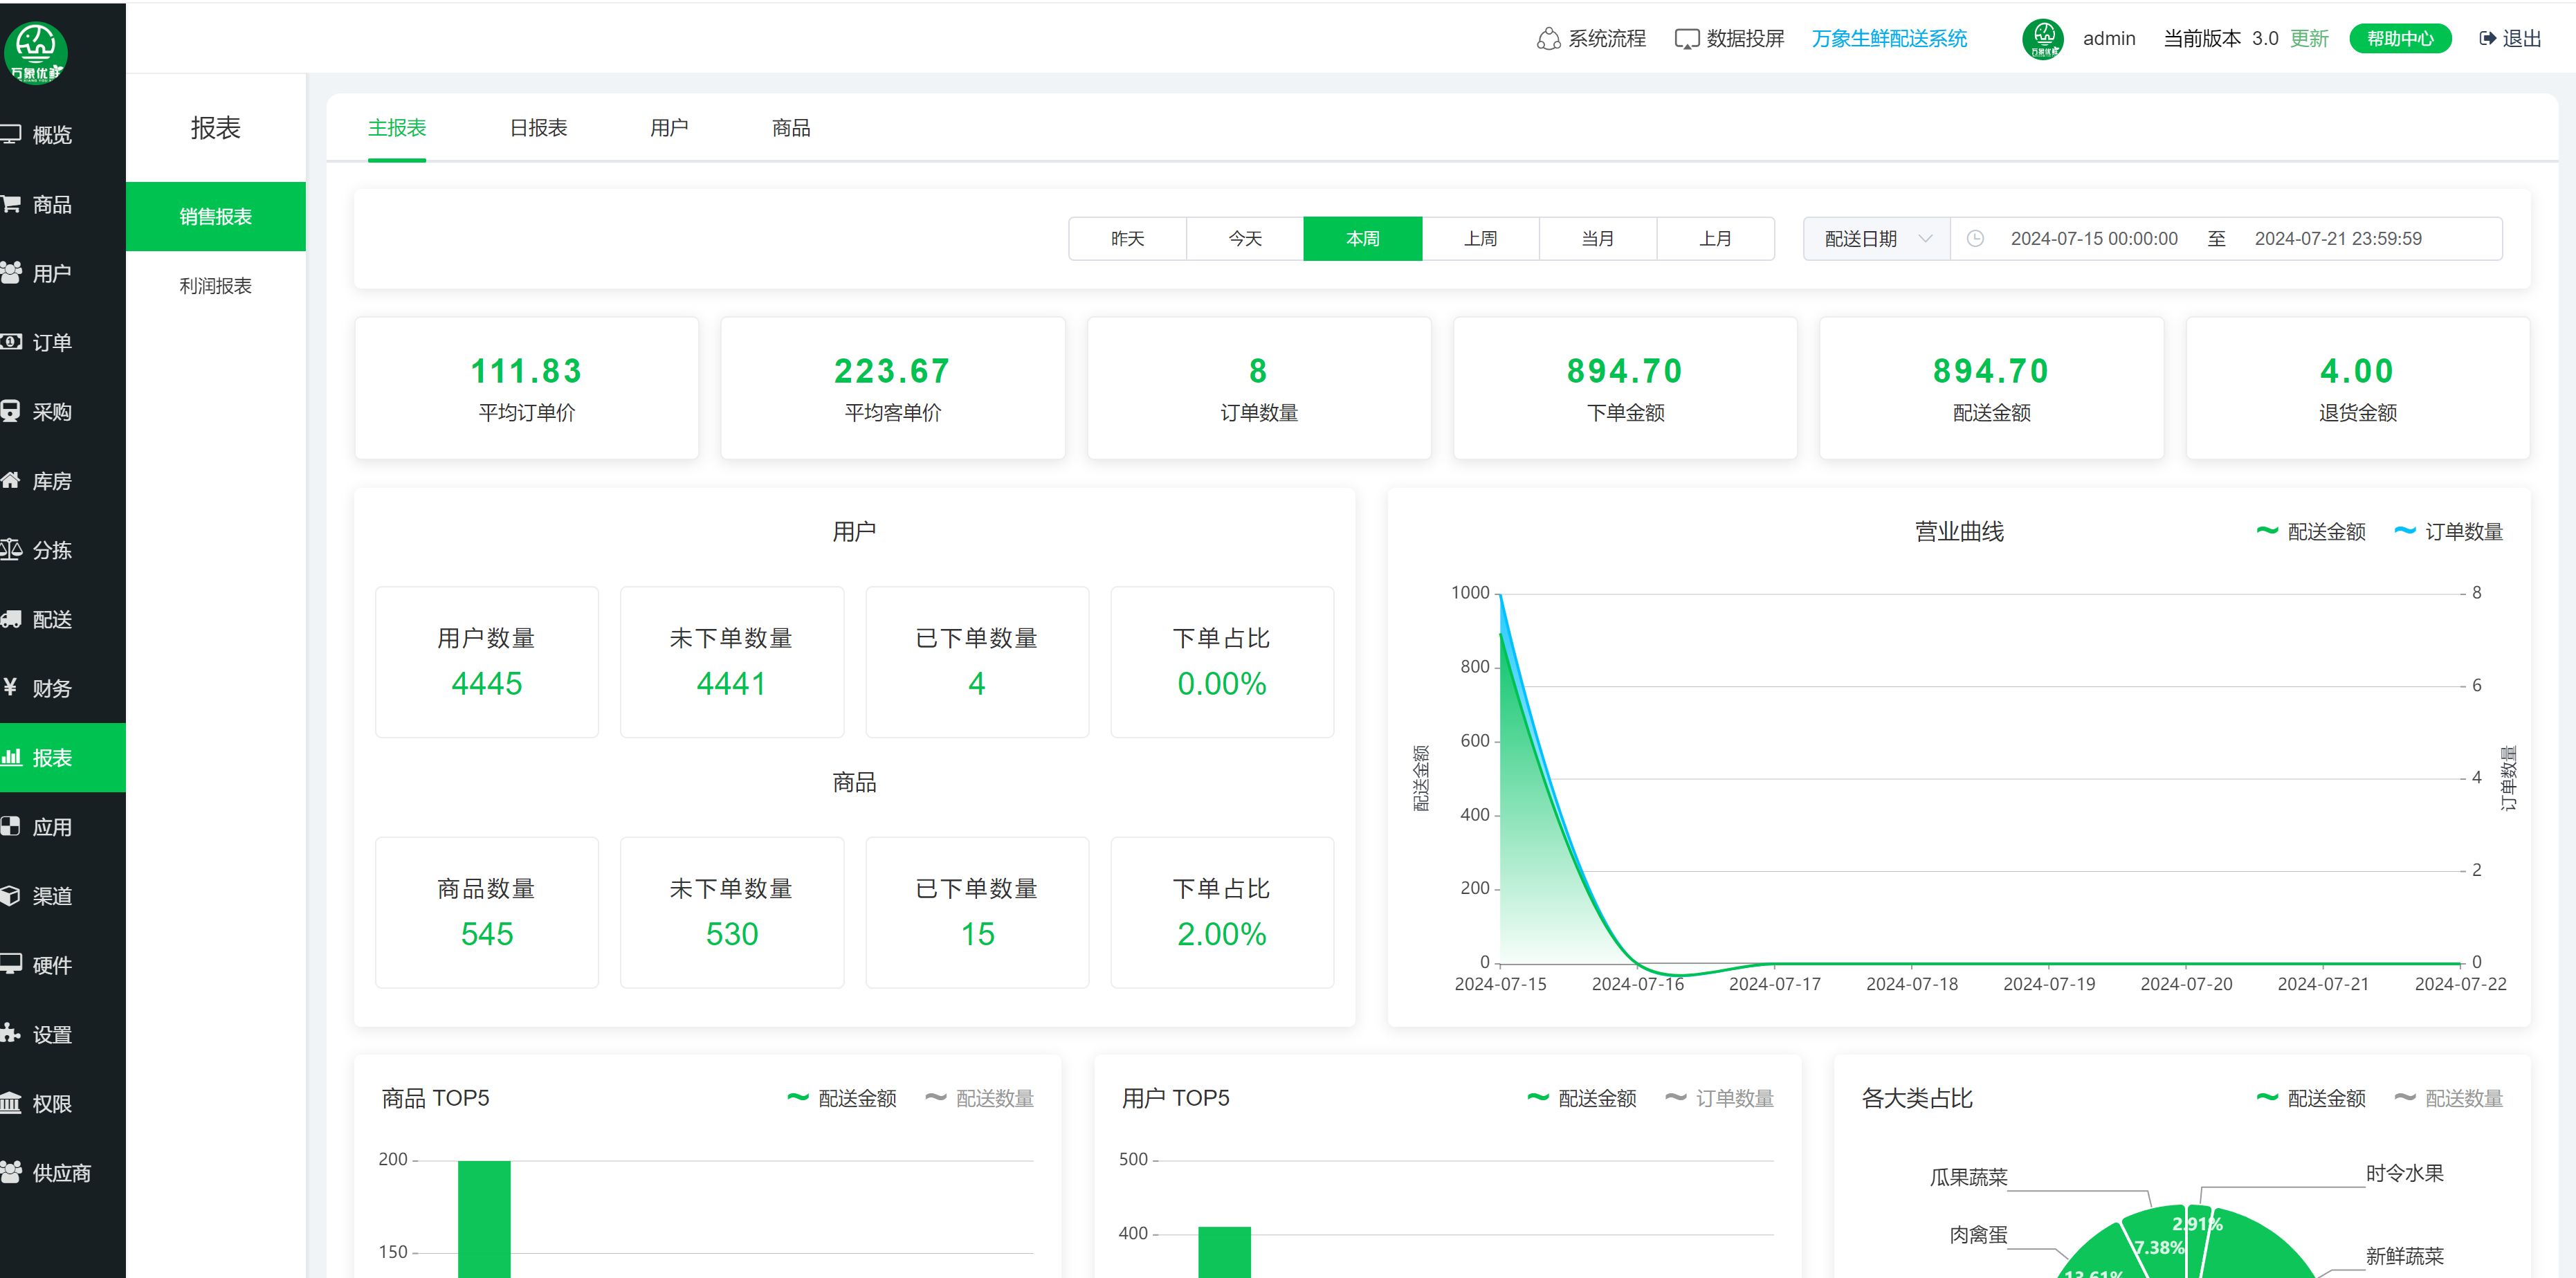Open the 帮助中心 help button
The image size is (2576, 1278).
[x=2400, y=39]
